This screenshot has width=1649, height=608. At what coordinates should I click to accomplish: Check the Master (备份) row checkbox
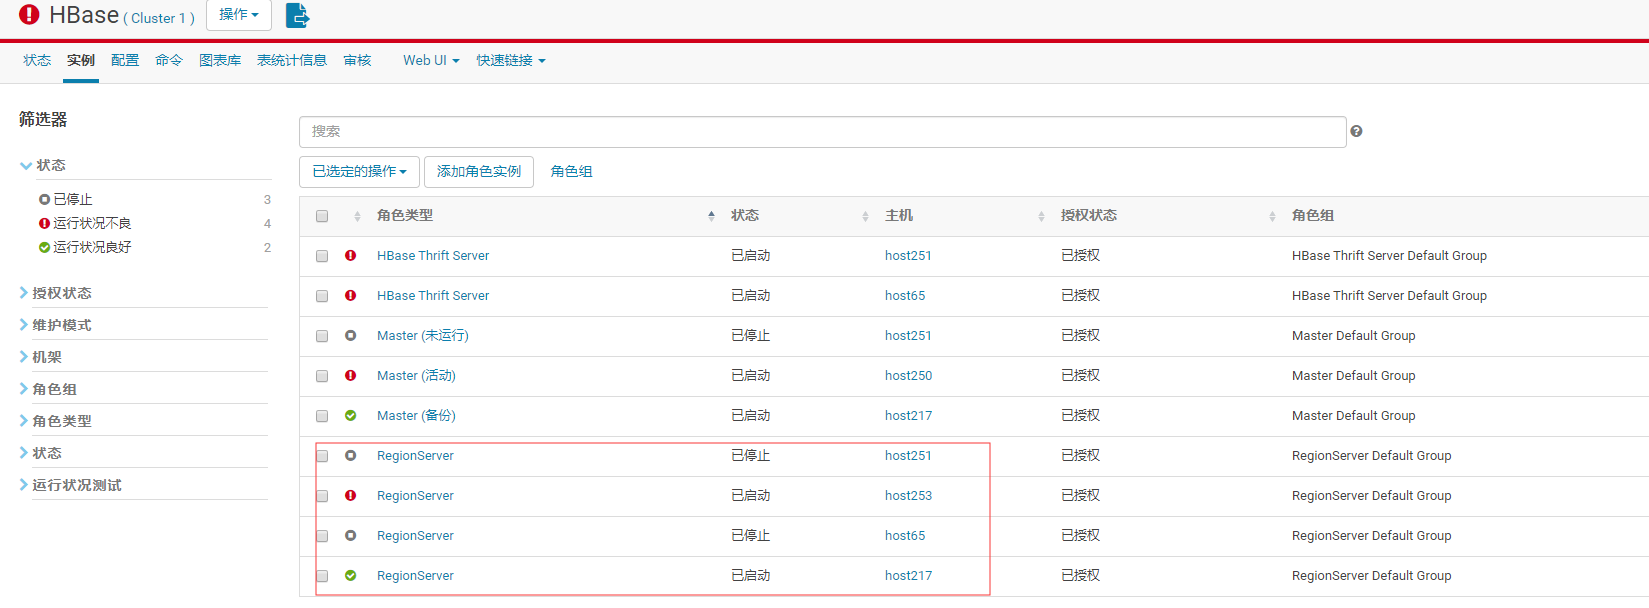322,416
